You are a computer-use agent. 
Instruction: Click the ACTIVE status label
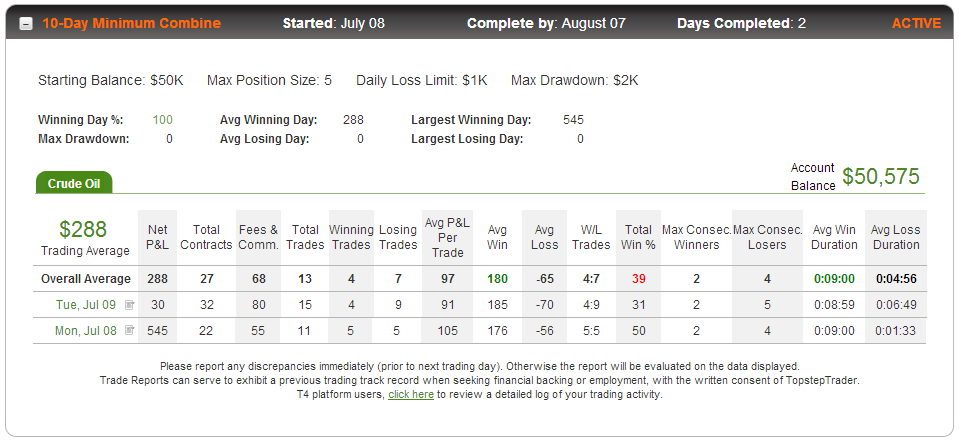[x=916, y=23]
